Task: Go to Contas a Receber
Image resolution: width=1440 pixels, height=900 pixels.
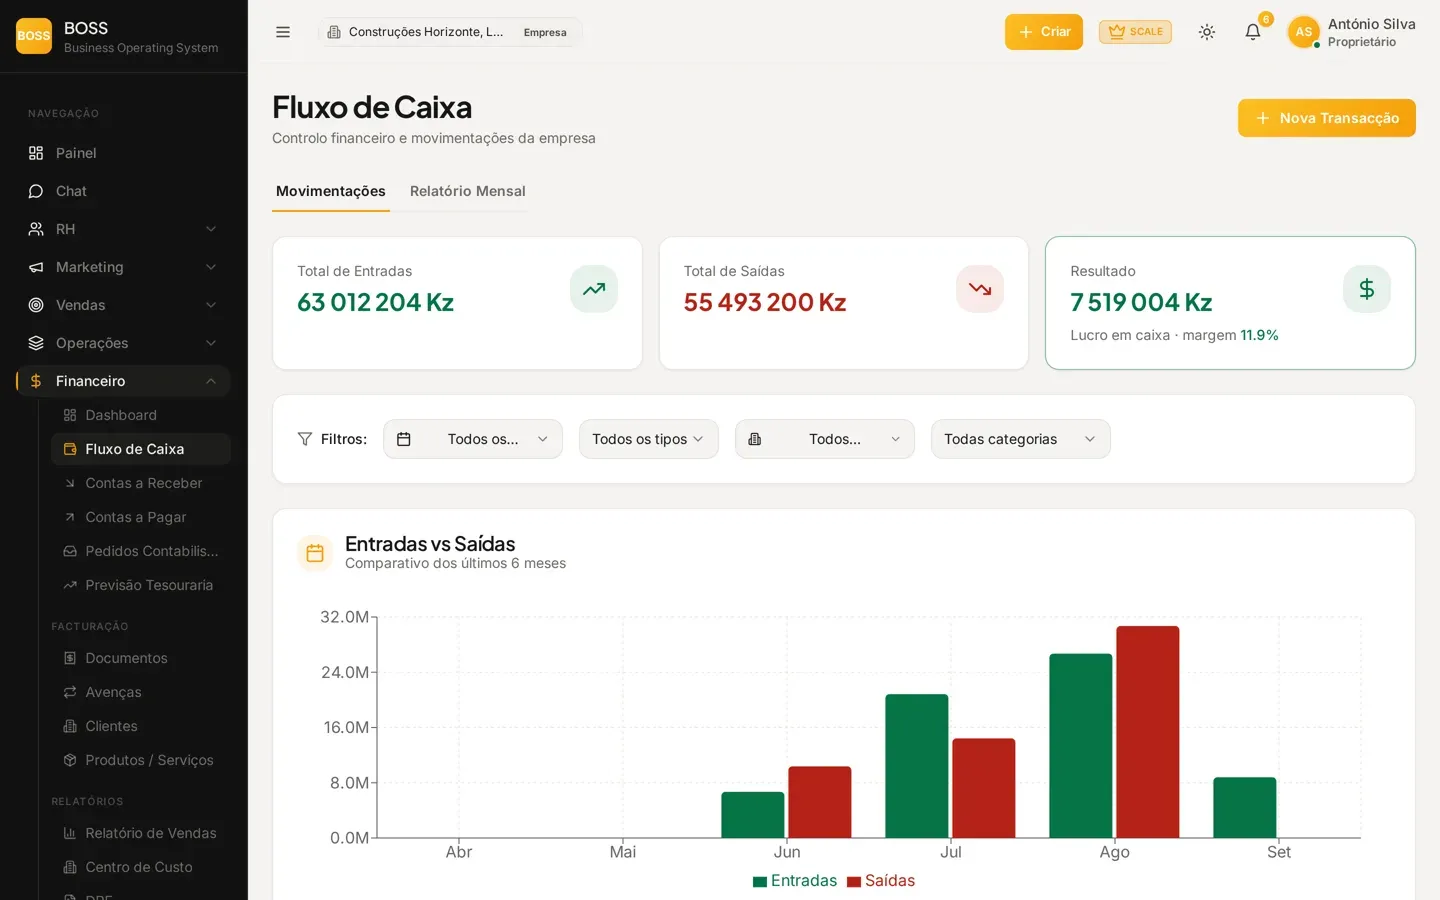Action: tap(141, 483)
